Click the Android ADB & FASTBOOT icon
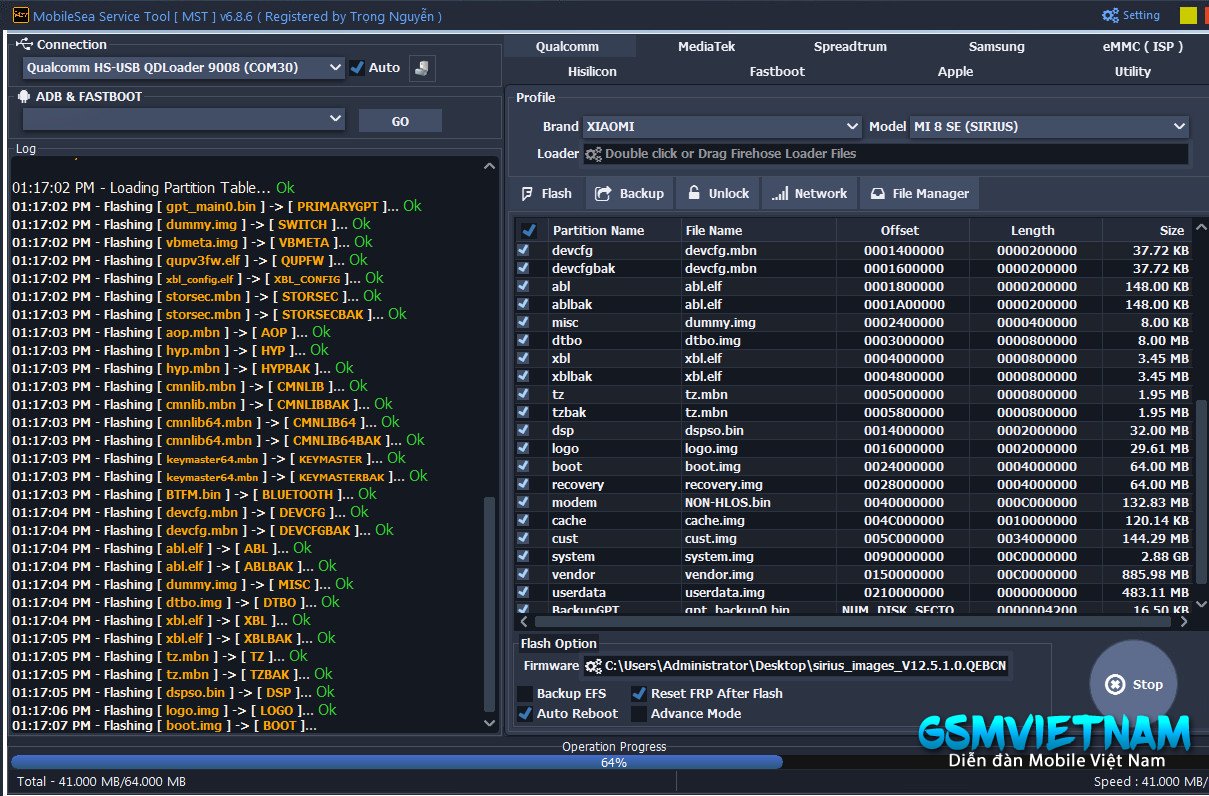This screenshot has width=1209, height=796. pyautogui.click(x=25, y=96)
